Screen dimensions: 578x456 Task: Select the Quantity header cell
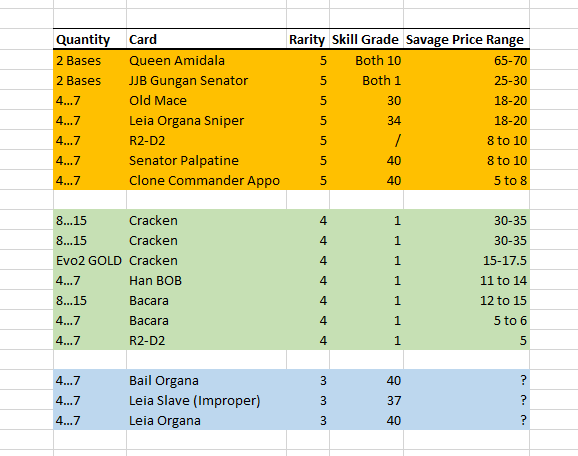coord(90,39)
